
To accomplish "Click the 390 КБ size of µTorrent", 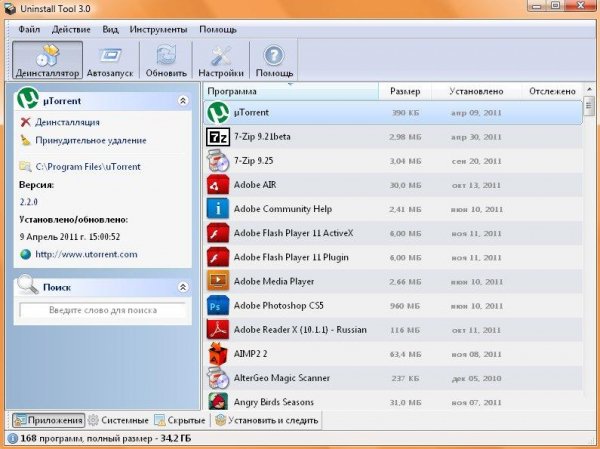I will pyautogui.click(x=405, y=113).
